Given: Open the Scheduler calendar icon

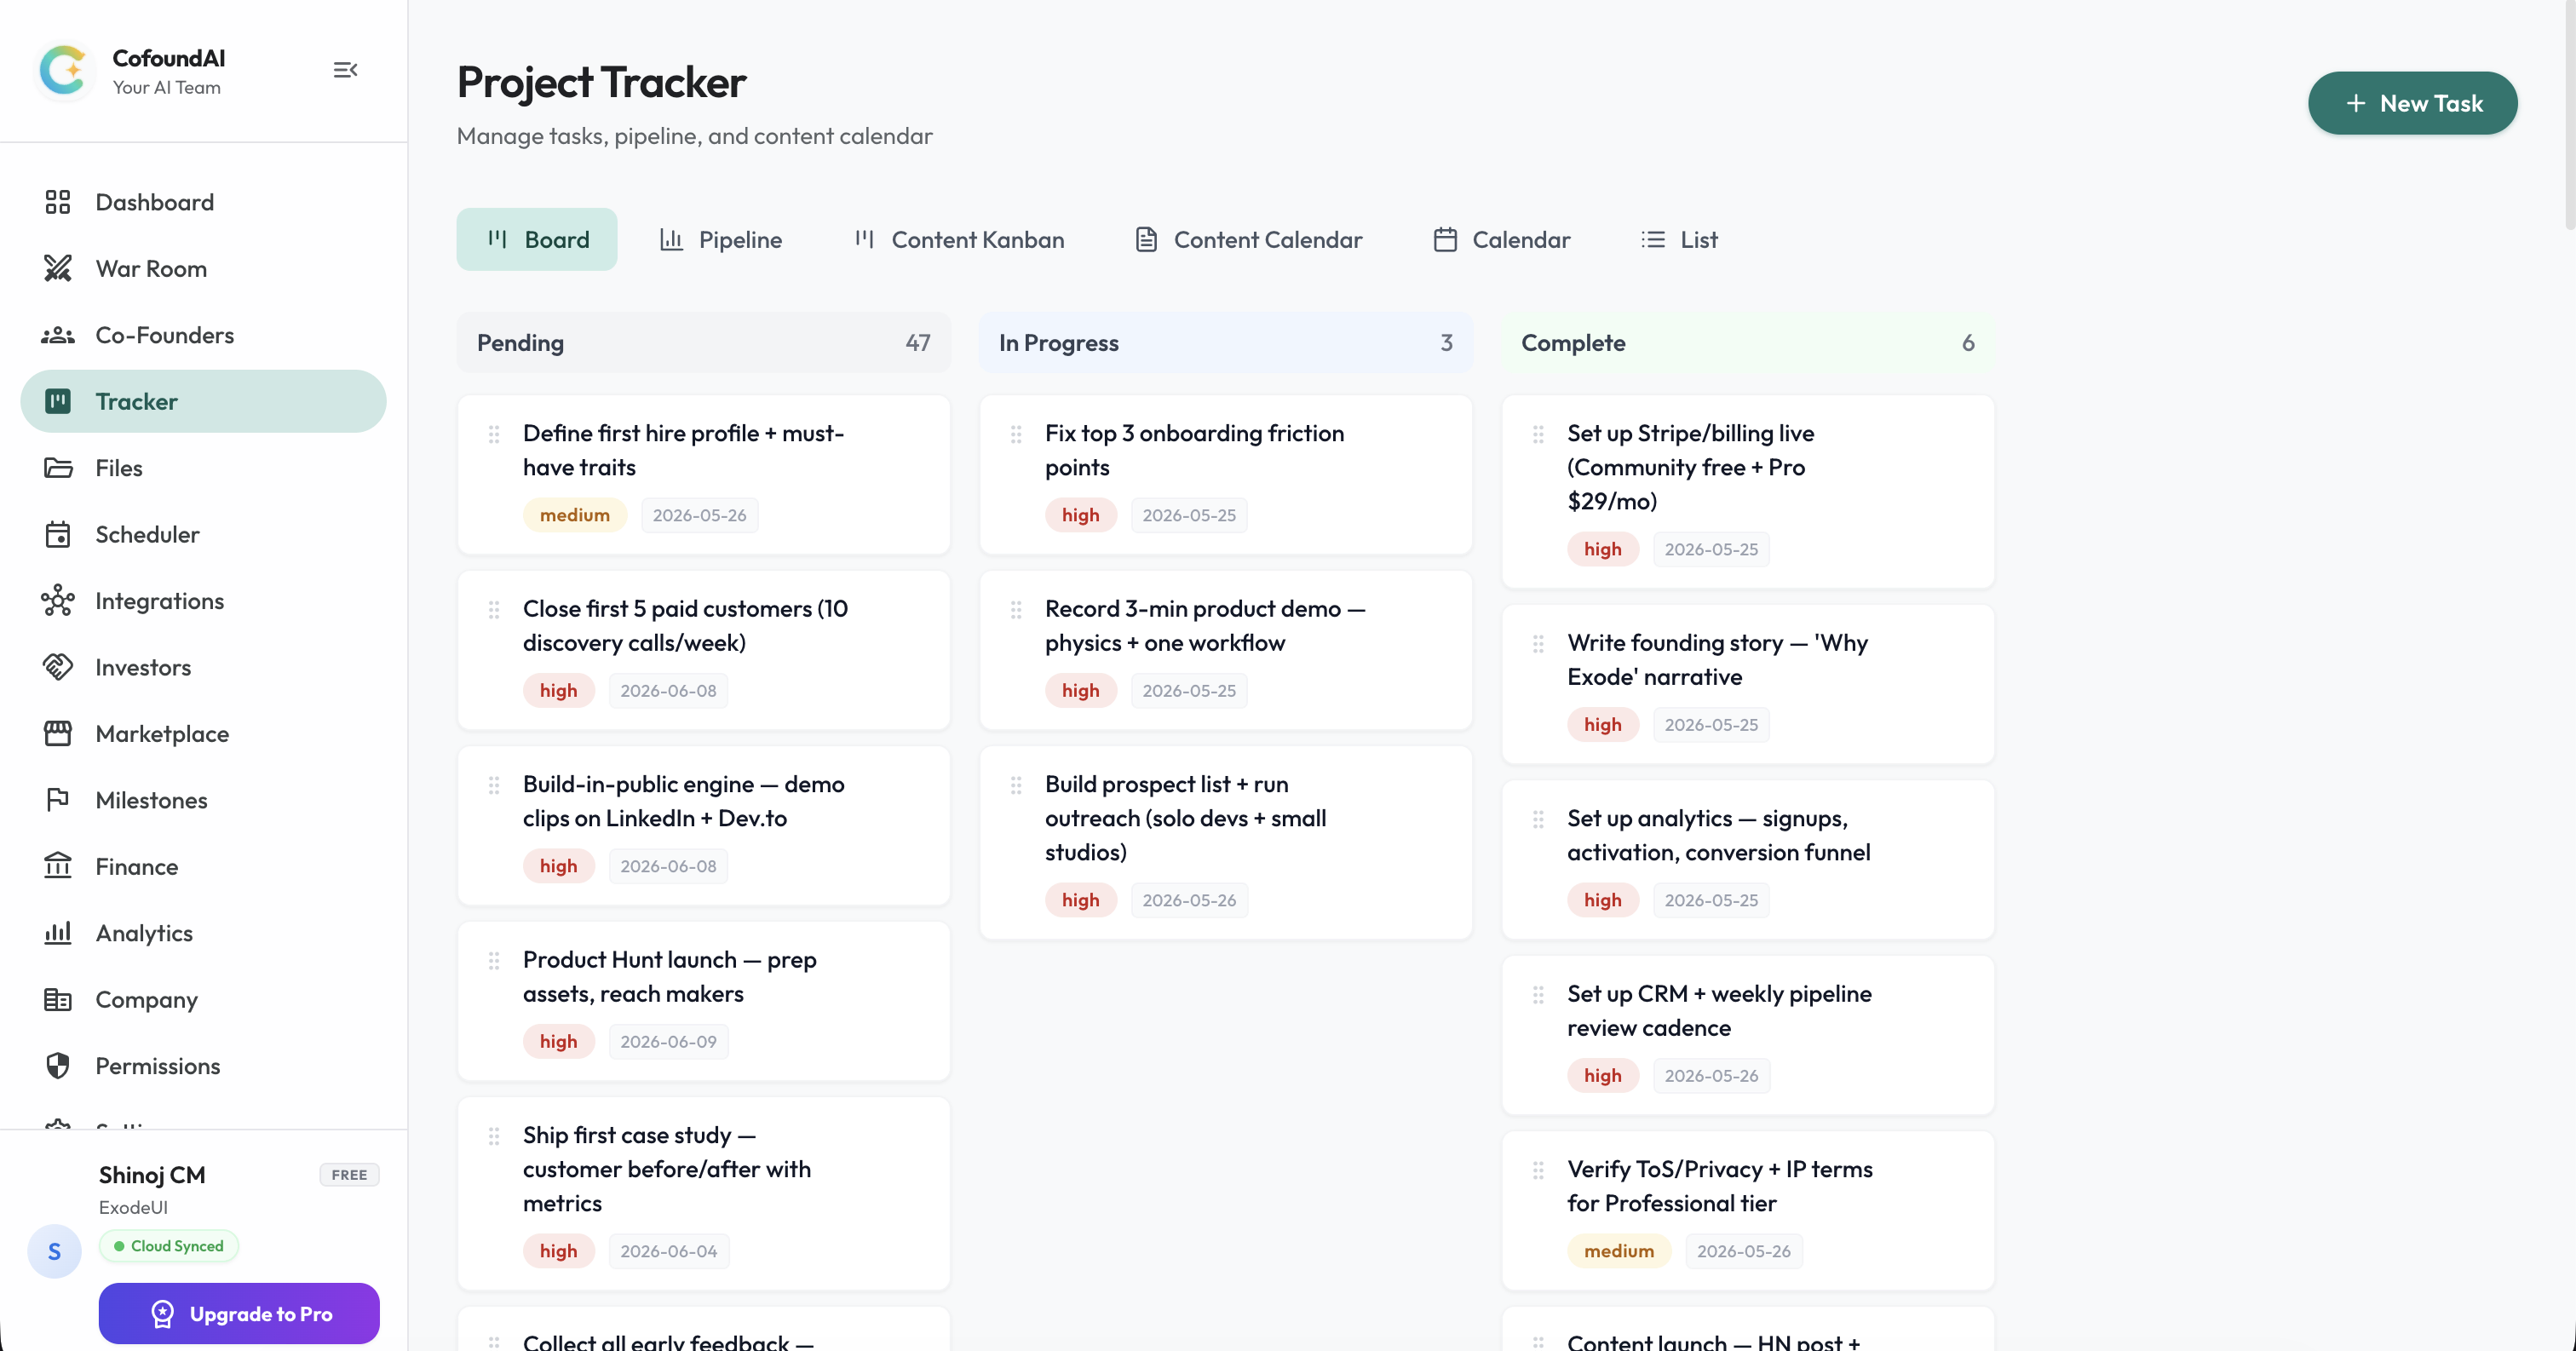Looking at the screenshot, I should point(58,534).
